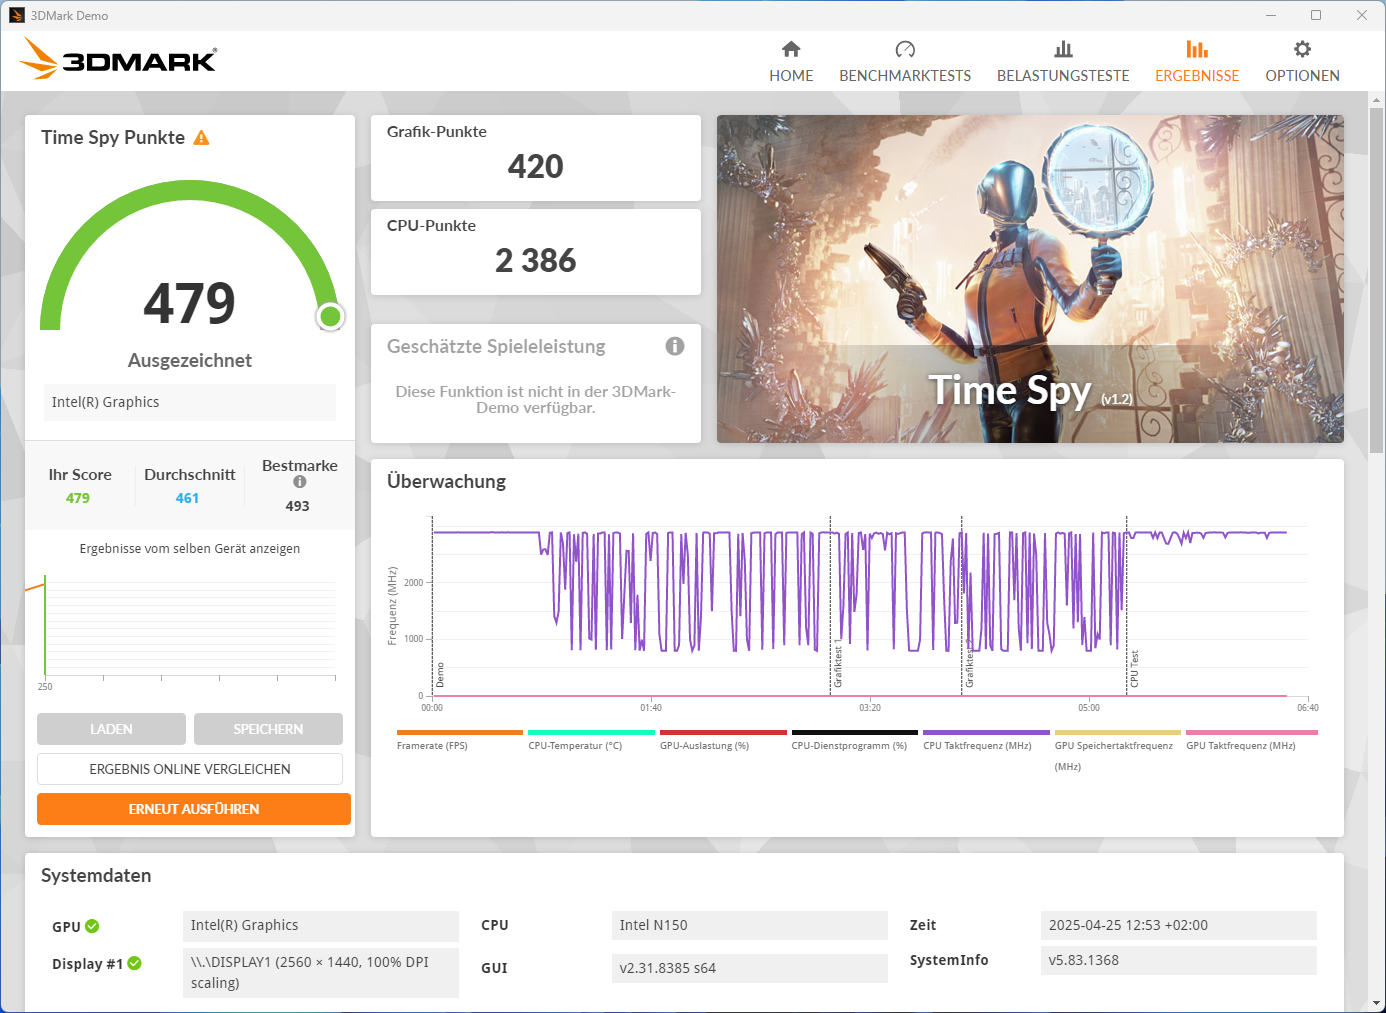Click the Durchschnitt value 461
Viewport: 1386px width, 1013px height.
tap(188, 498)
